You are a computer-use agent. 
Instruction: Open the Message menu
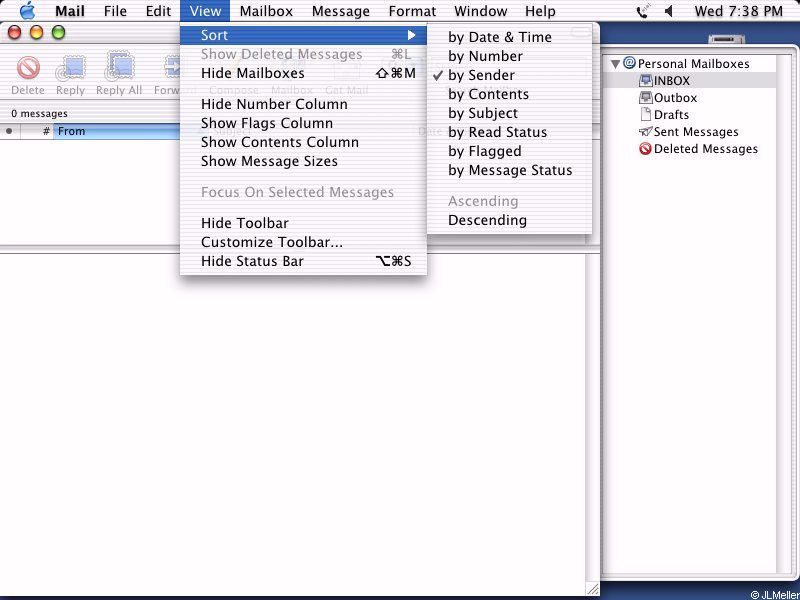point(341,11)
